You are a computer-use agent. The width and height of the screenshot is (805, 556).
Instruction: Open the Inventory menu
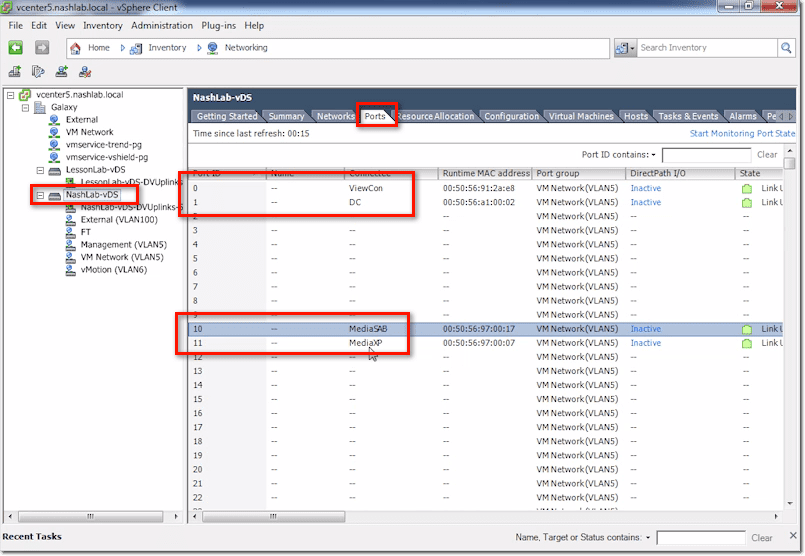pos(103,26)
